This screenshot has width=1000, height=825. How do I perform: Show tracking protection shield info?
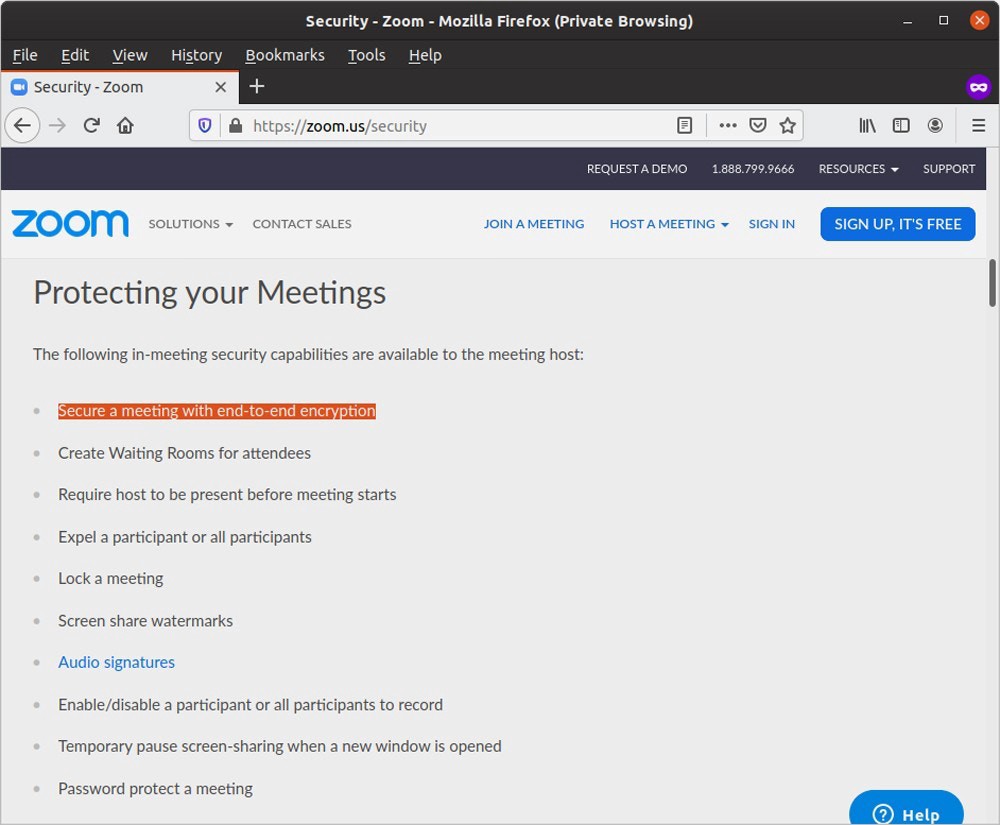205,126
